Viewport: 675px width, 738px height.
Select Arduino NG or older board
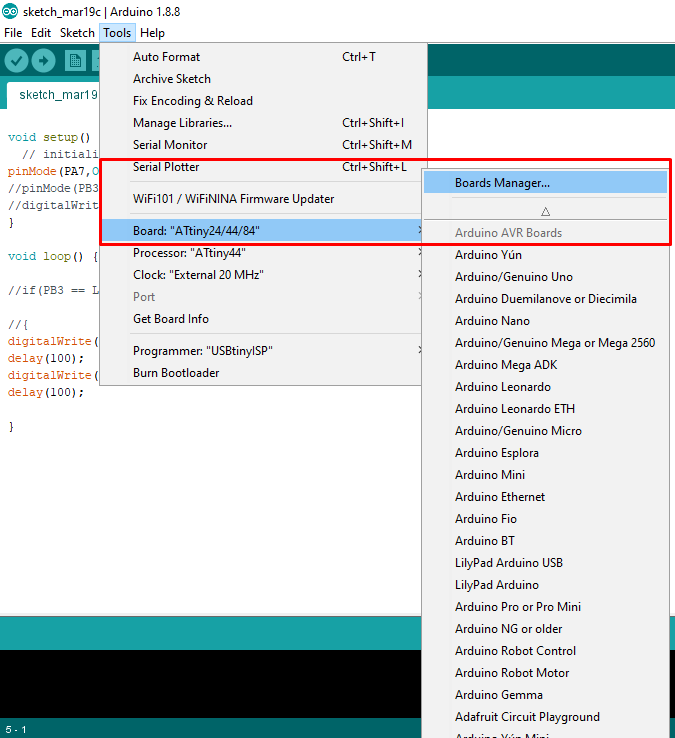click(546, 629)
